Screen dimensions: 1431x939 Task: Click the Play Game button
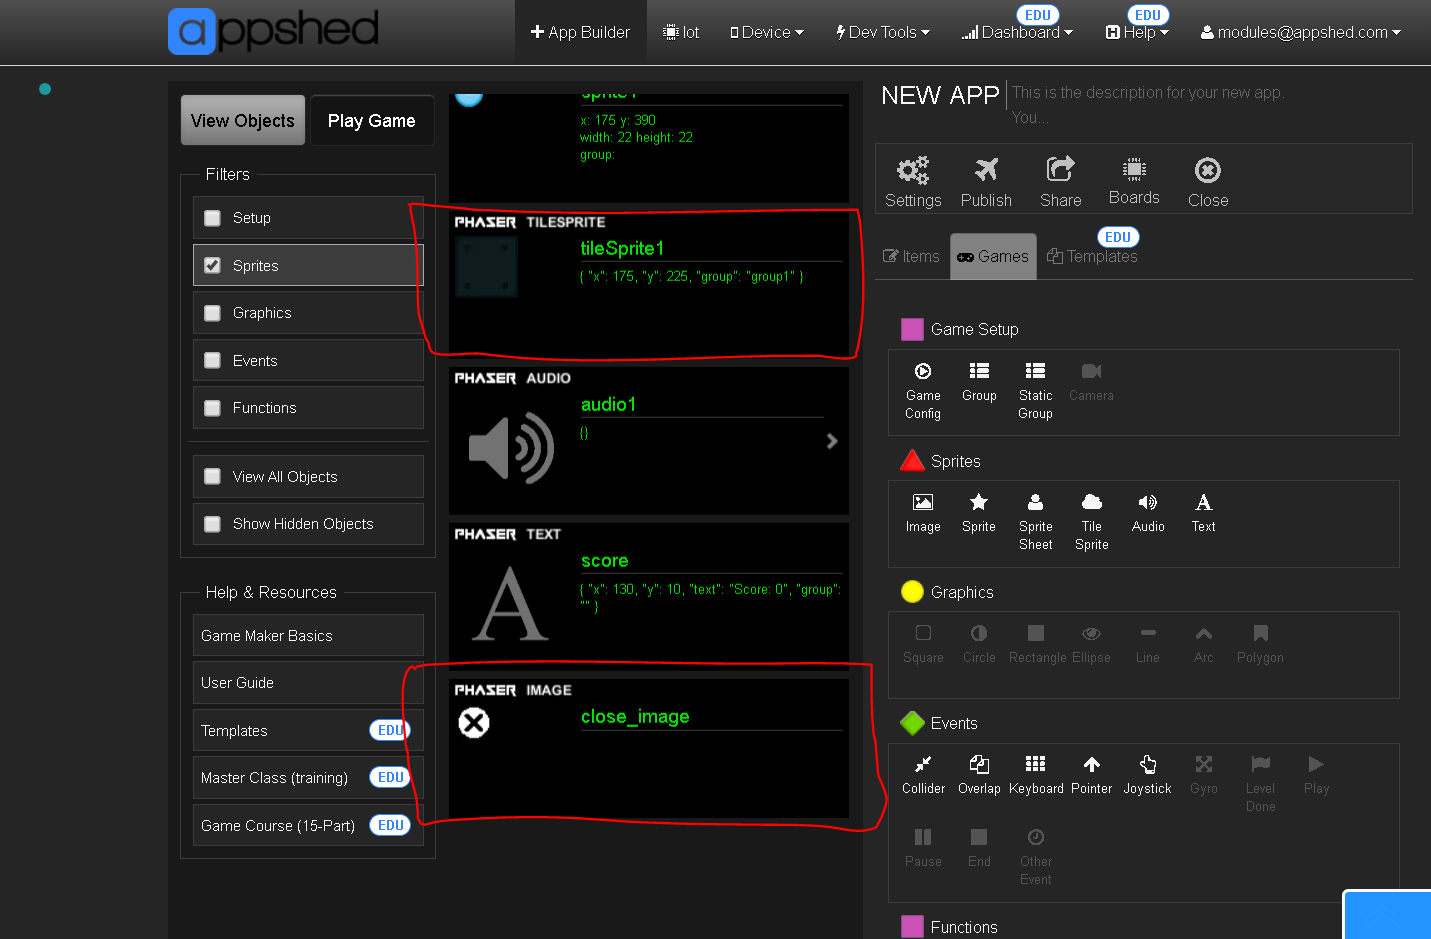(372, 120)
